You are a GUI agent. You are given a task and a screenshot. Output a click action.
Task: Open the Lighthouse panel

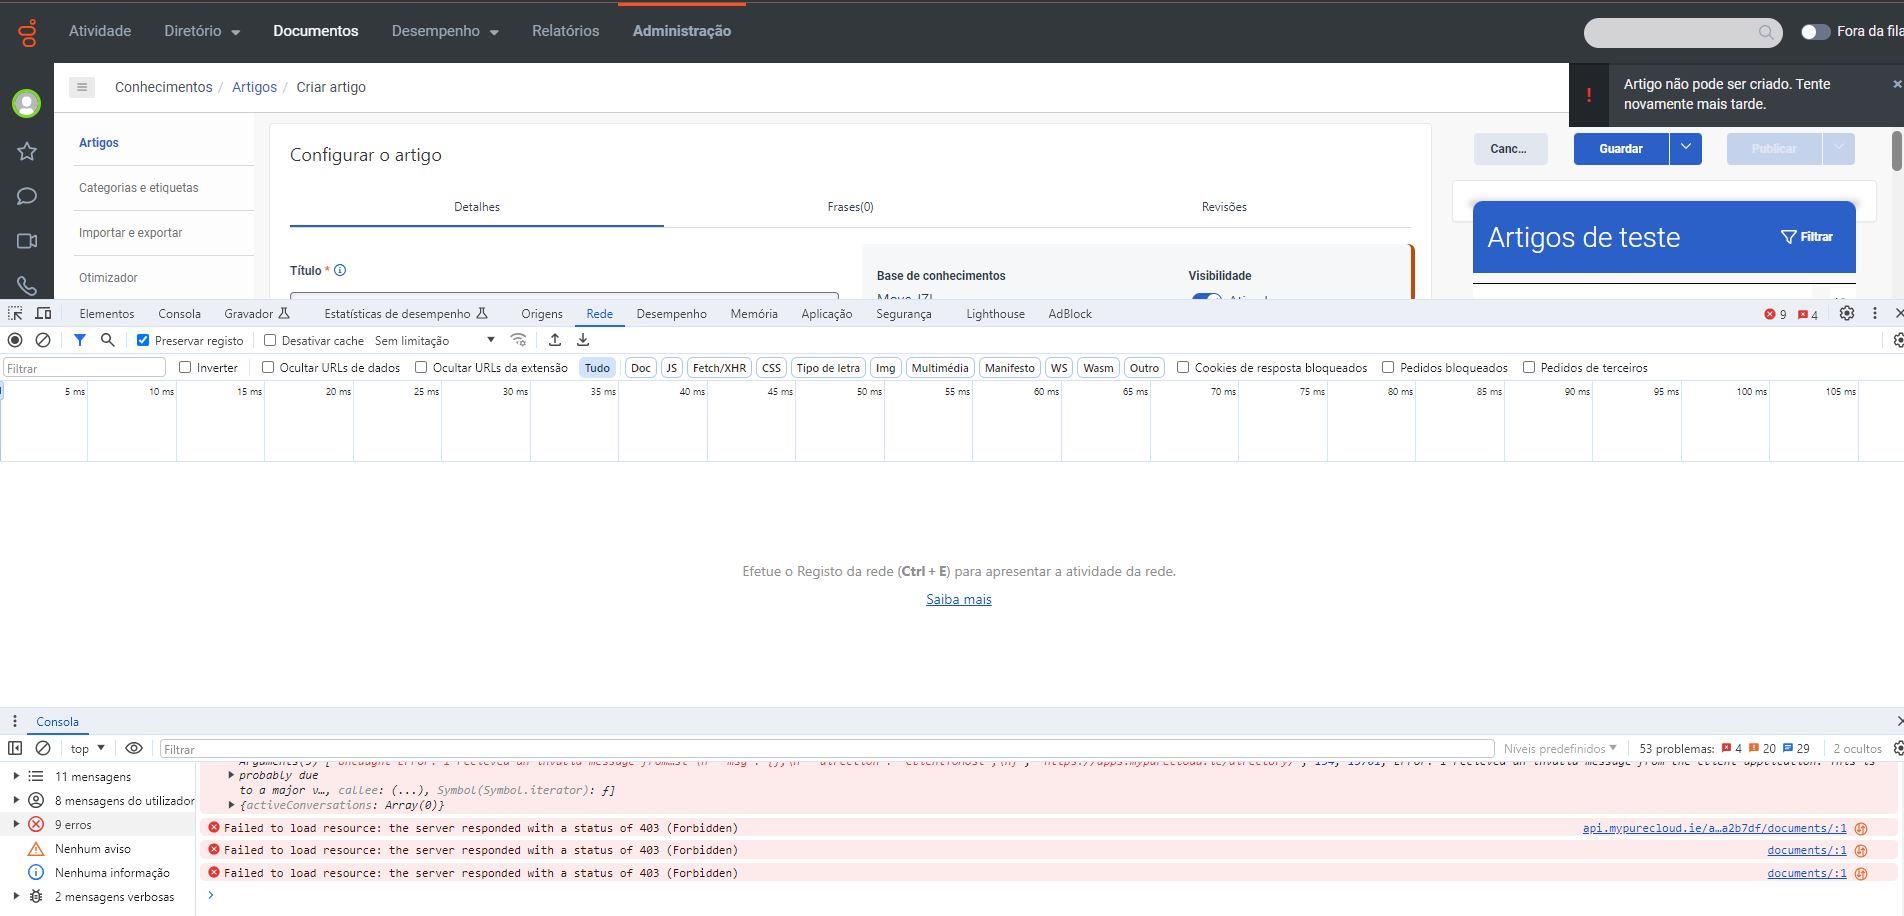994,313
